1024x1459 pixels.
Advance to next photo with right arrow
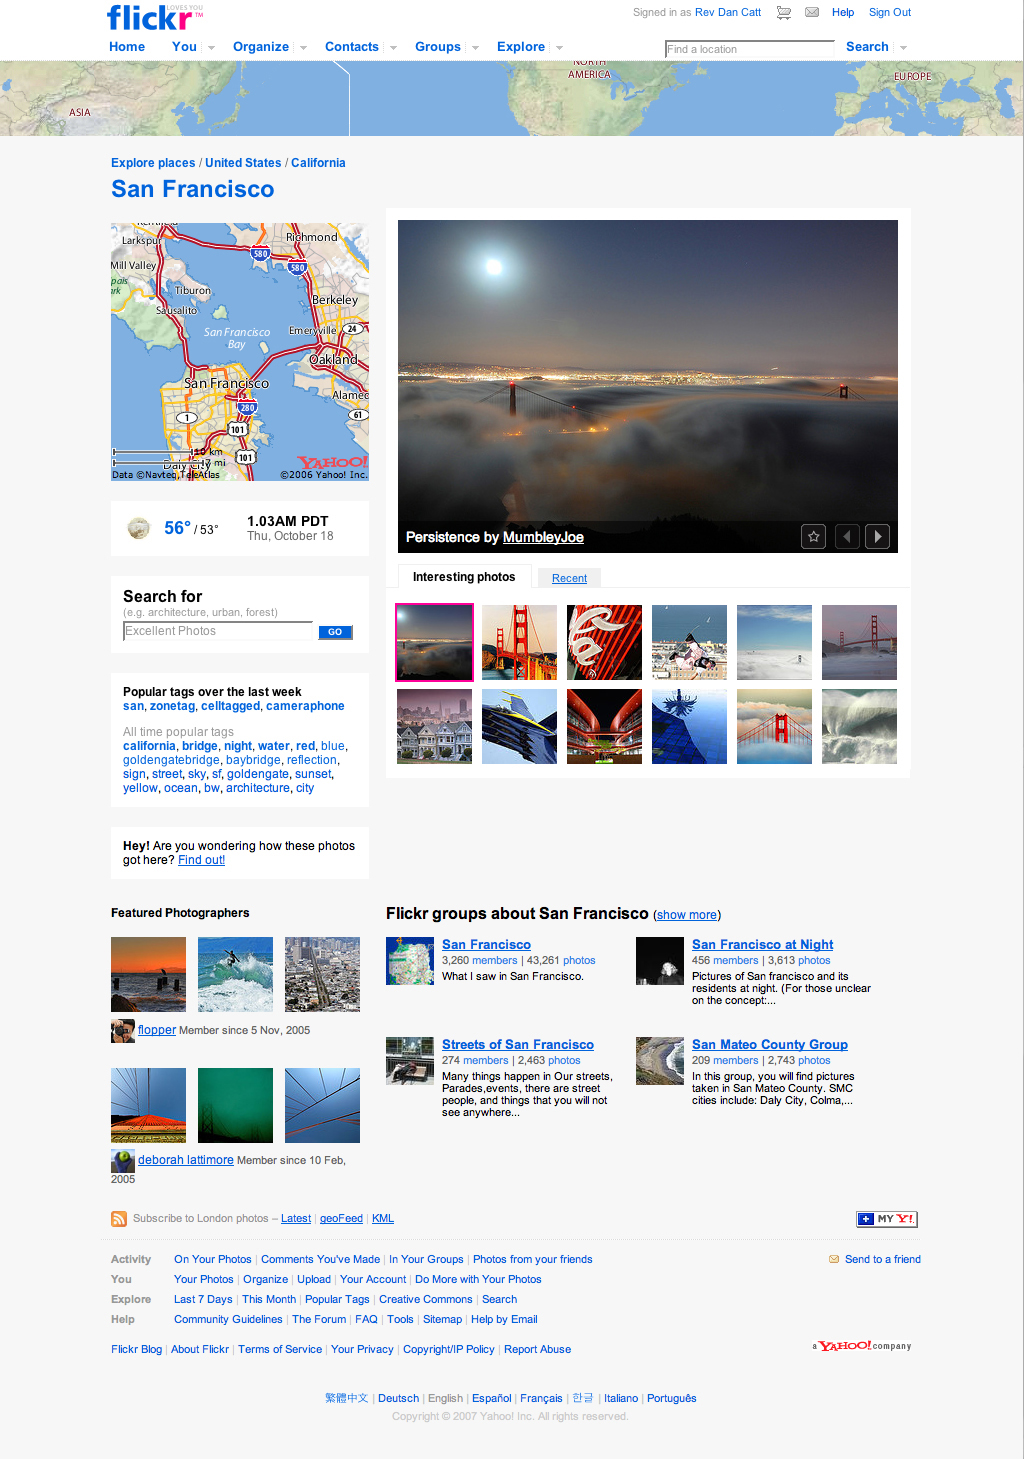click(877, 537)
